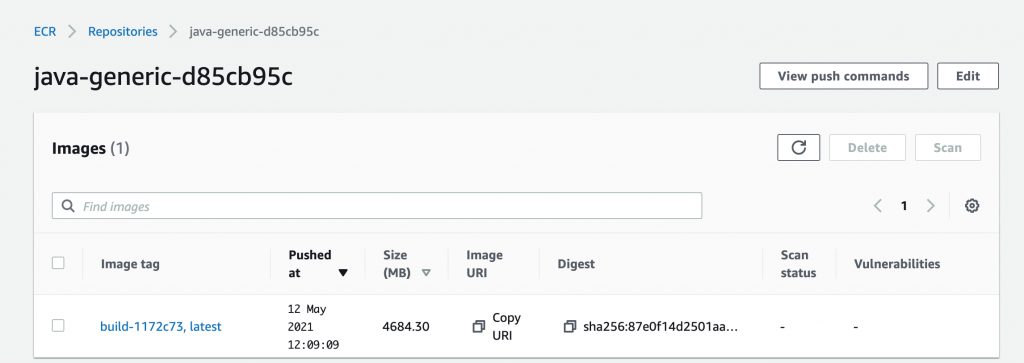The image size is (1024, 363).
Task: Tick checkbox for build-1172c73 image
Action: pos(58,325)
